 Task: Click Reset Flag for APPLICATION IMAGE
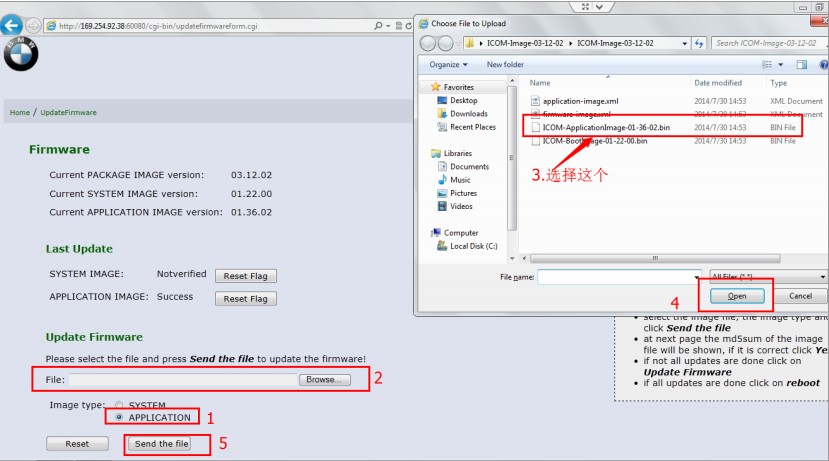245,299
